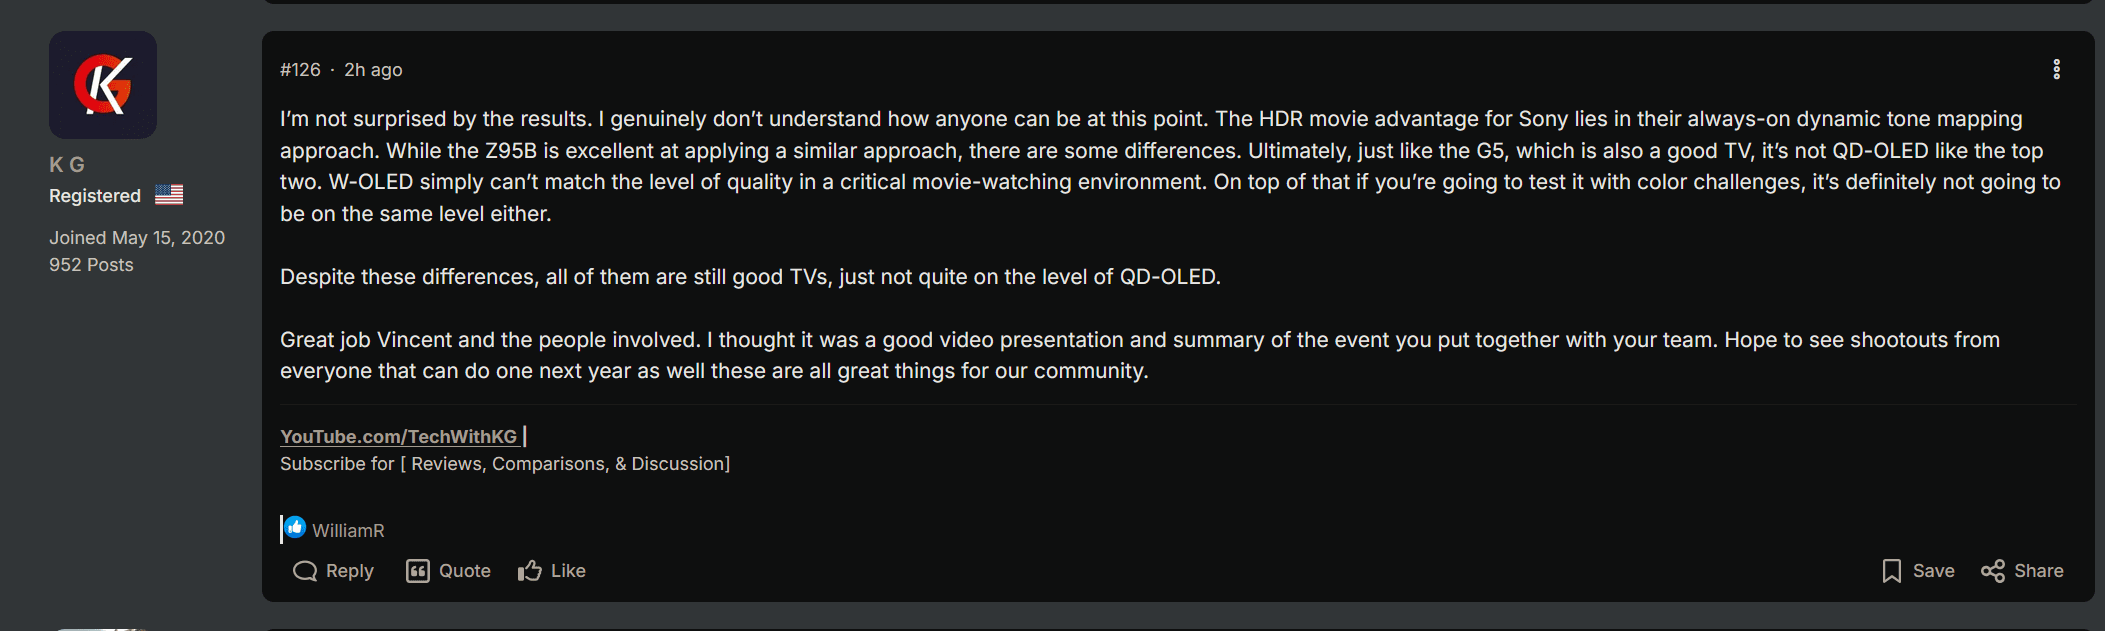
Task: Like this post with the thumbs-up button
Action: [x=530, y=571]
